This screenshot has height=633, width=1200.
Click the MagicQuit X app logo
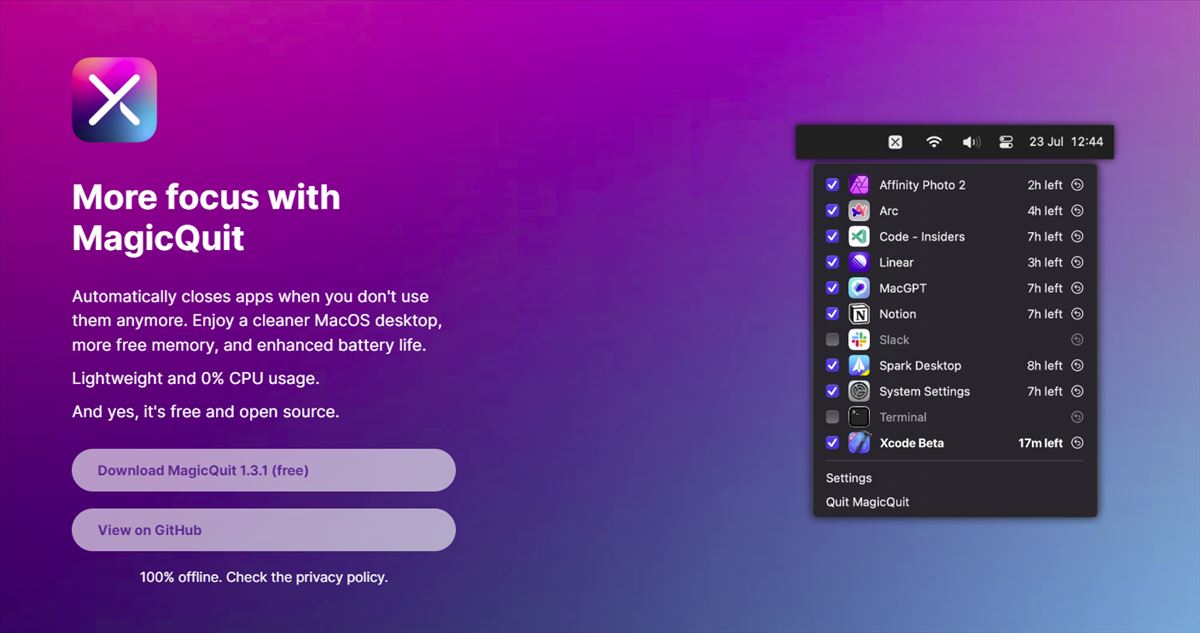[114, 100]
